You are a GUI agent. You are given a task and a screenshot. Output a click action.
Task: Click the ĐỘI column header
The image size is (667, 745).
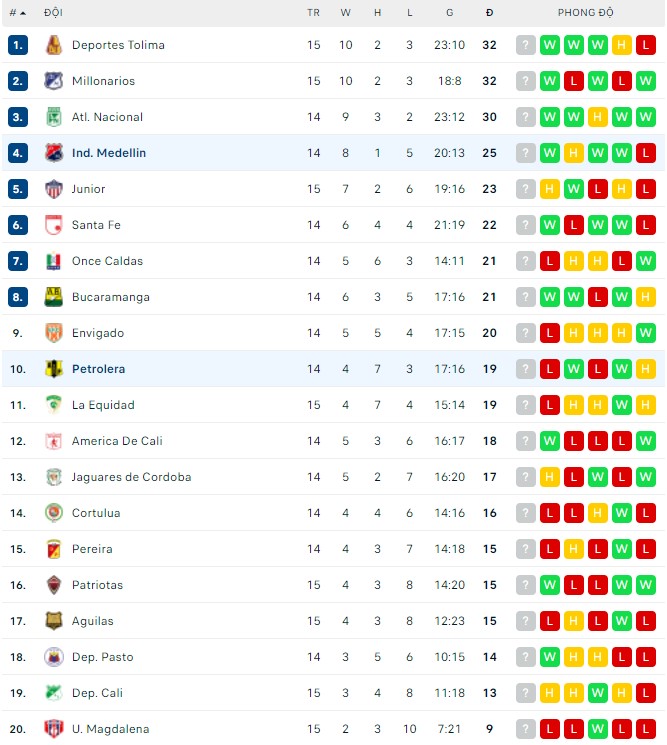53,13
